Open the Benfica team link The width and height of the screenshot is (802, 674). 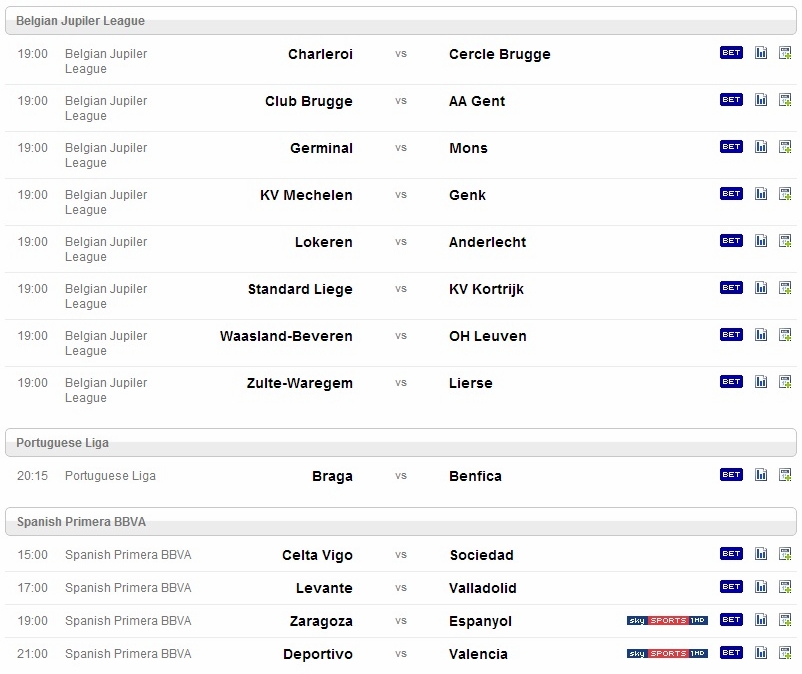(x=475, y=476)
